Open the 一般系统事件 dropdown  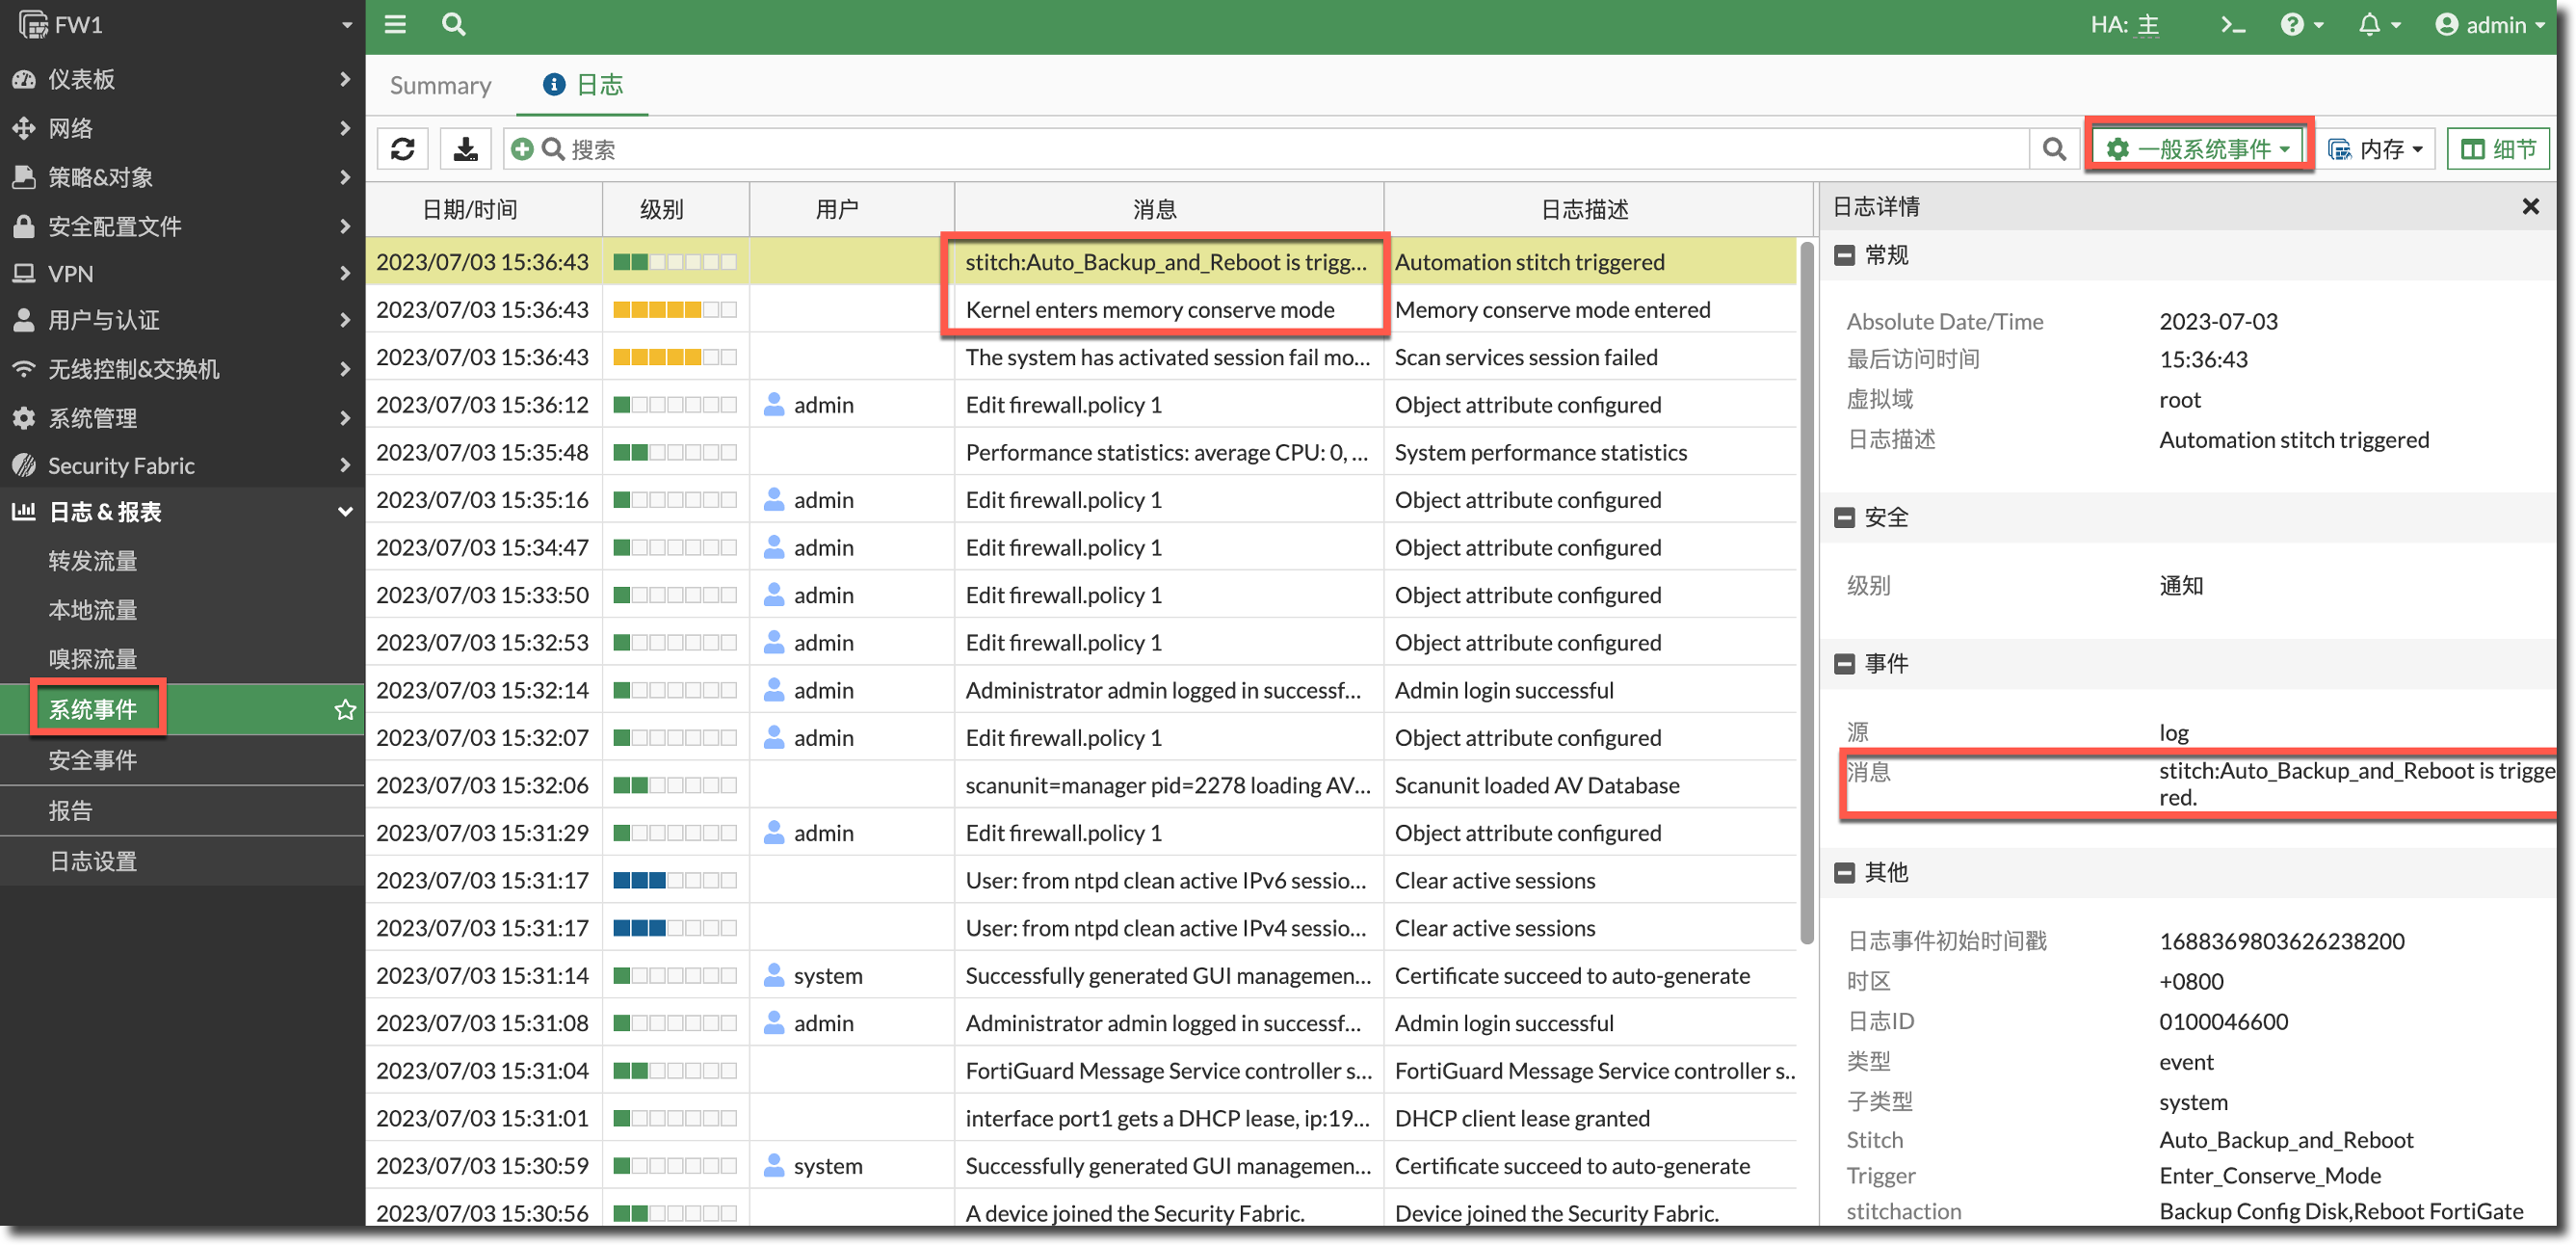tap(2198, 149)
